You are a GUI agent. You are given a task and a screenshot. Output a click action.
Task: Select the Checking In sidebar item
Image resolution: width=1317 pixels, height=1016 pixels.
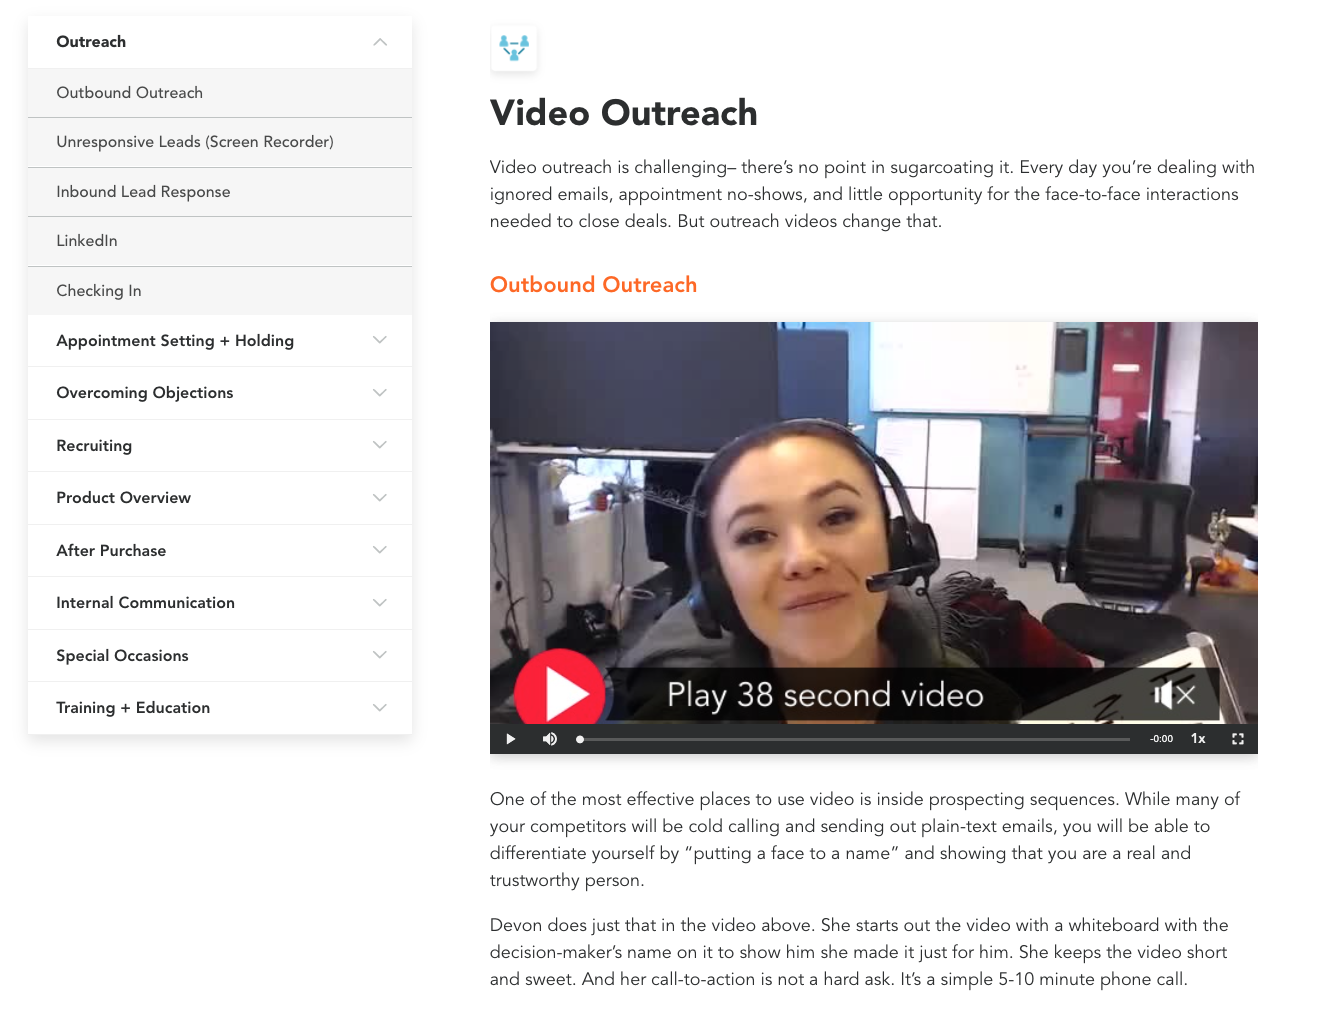click(220, 291)
